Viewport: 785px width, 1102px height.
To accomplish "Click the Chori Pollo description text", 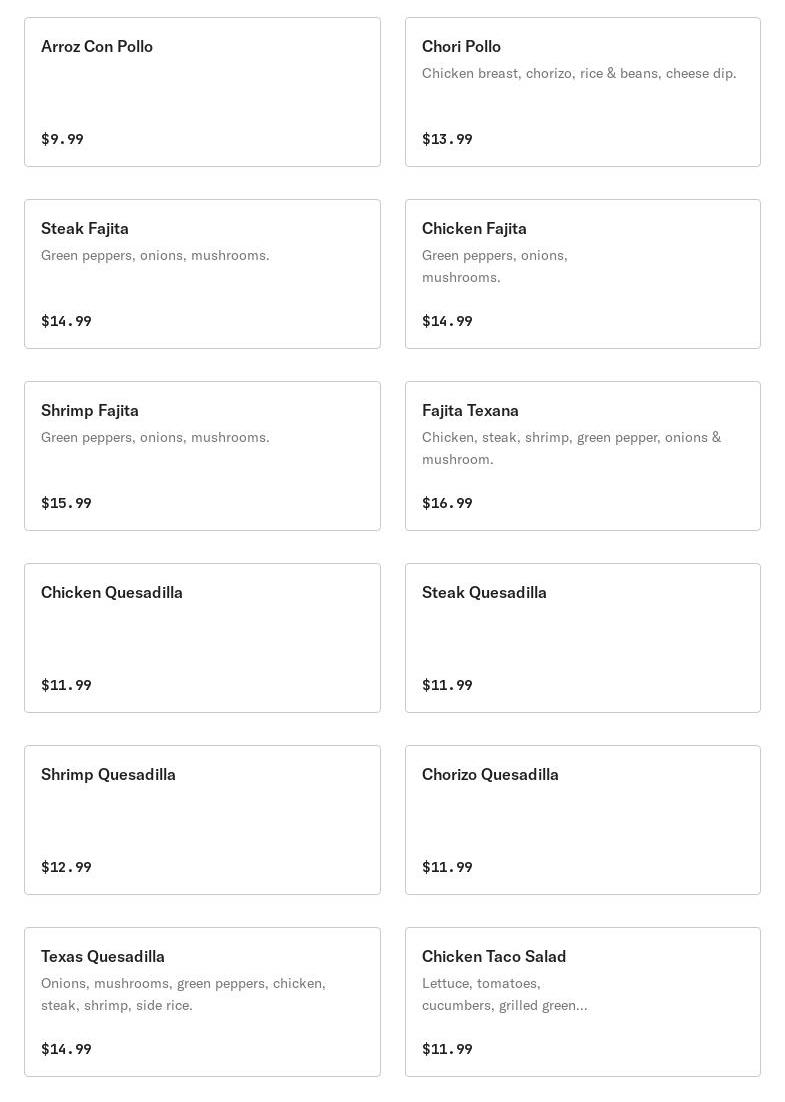I will click(x=578, y=73).
